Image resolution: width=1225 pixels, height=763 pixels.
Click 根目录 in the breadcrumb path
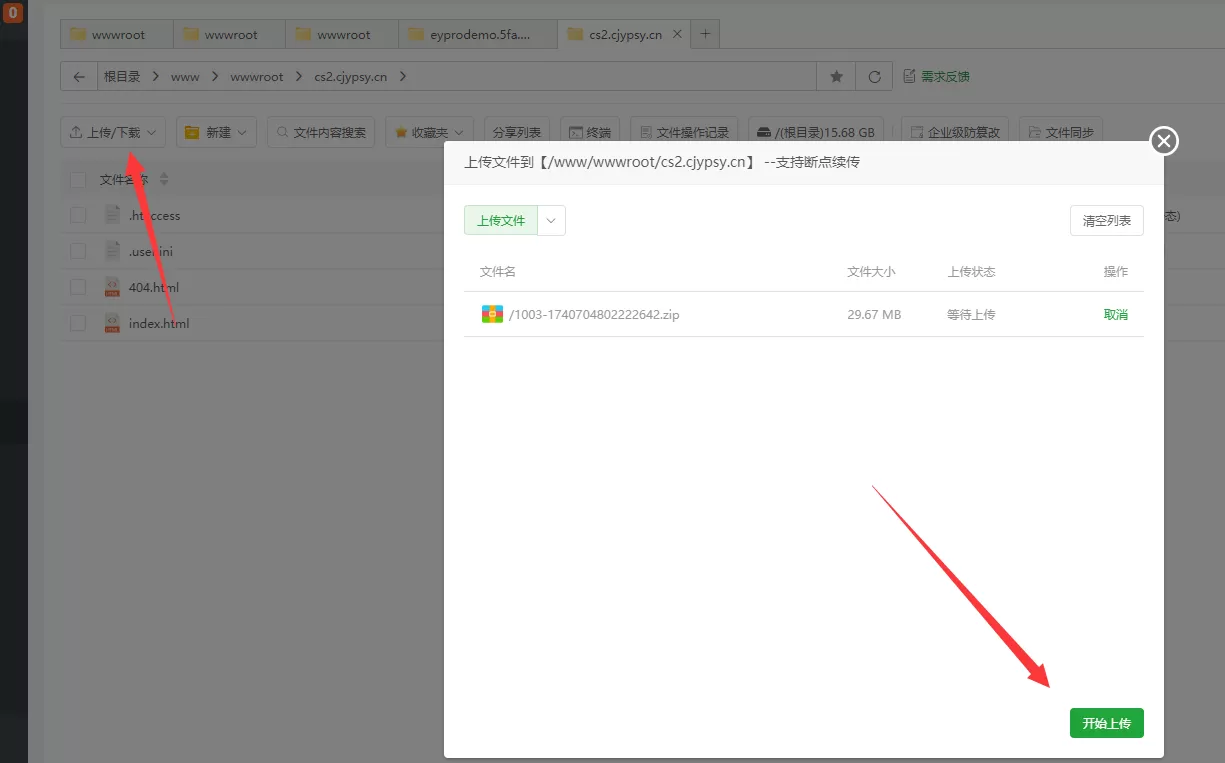click(x=122, y=77)
